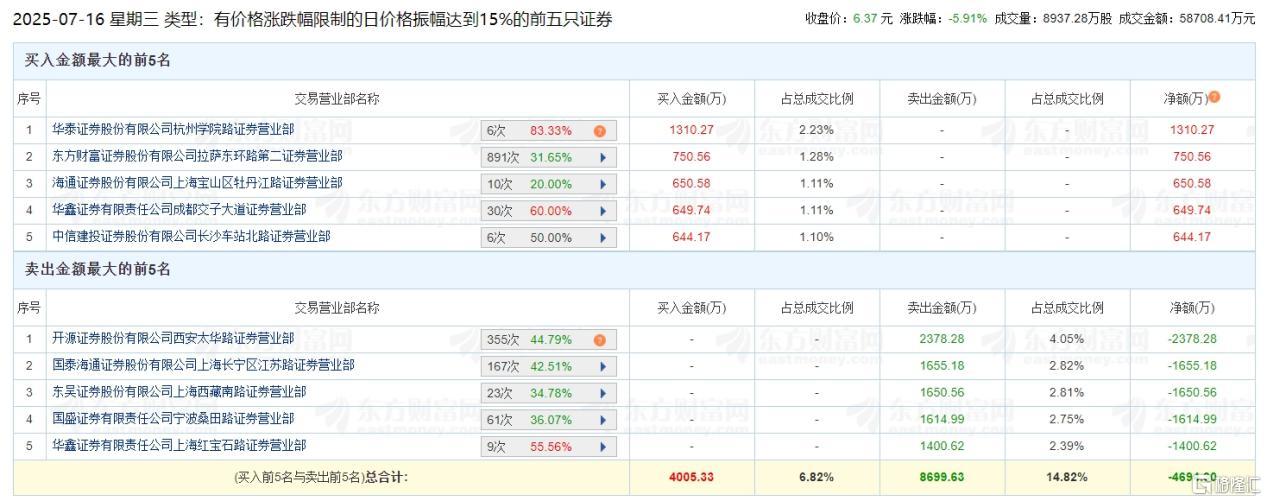
Task: Select the 卖出金额最大的前5名 section header
Action: [x=98, y=269]
